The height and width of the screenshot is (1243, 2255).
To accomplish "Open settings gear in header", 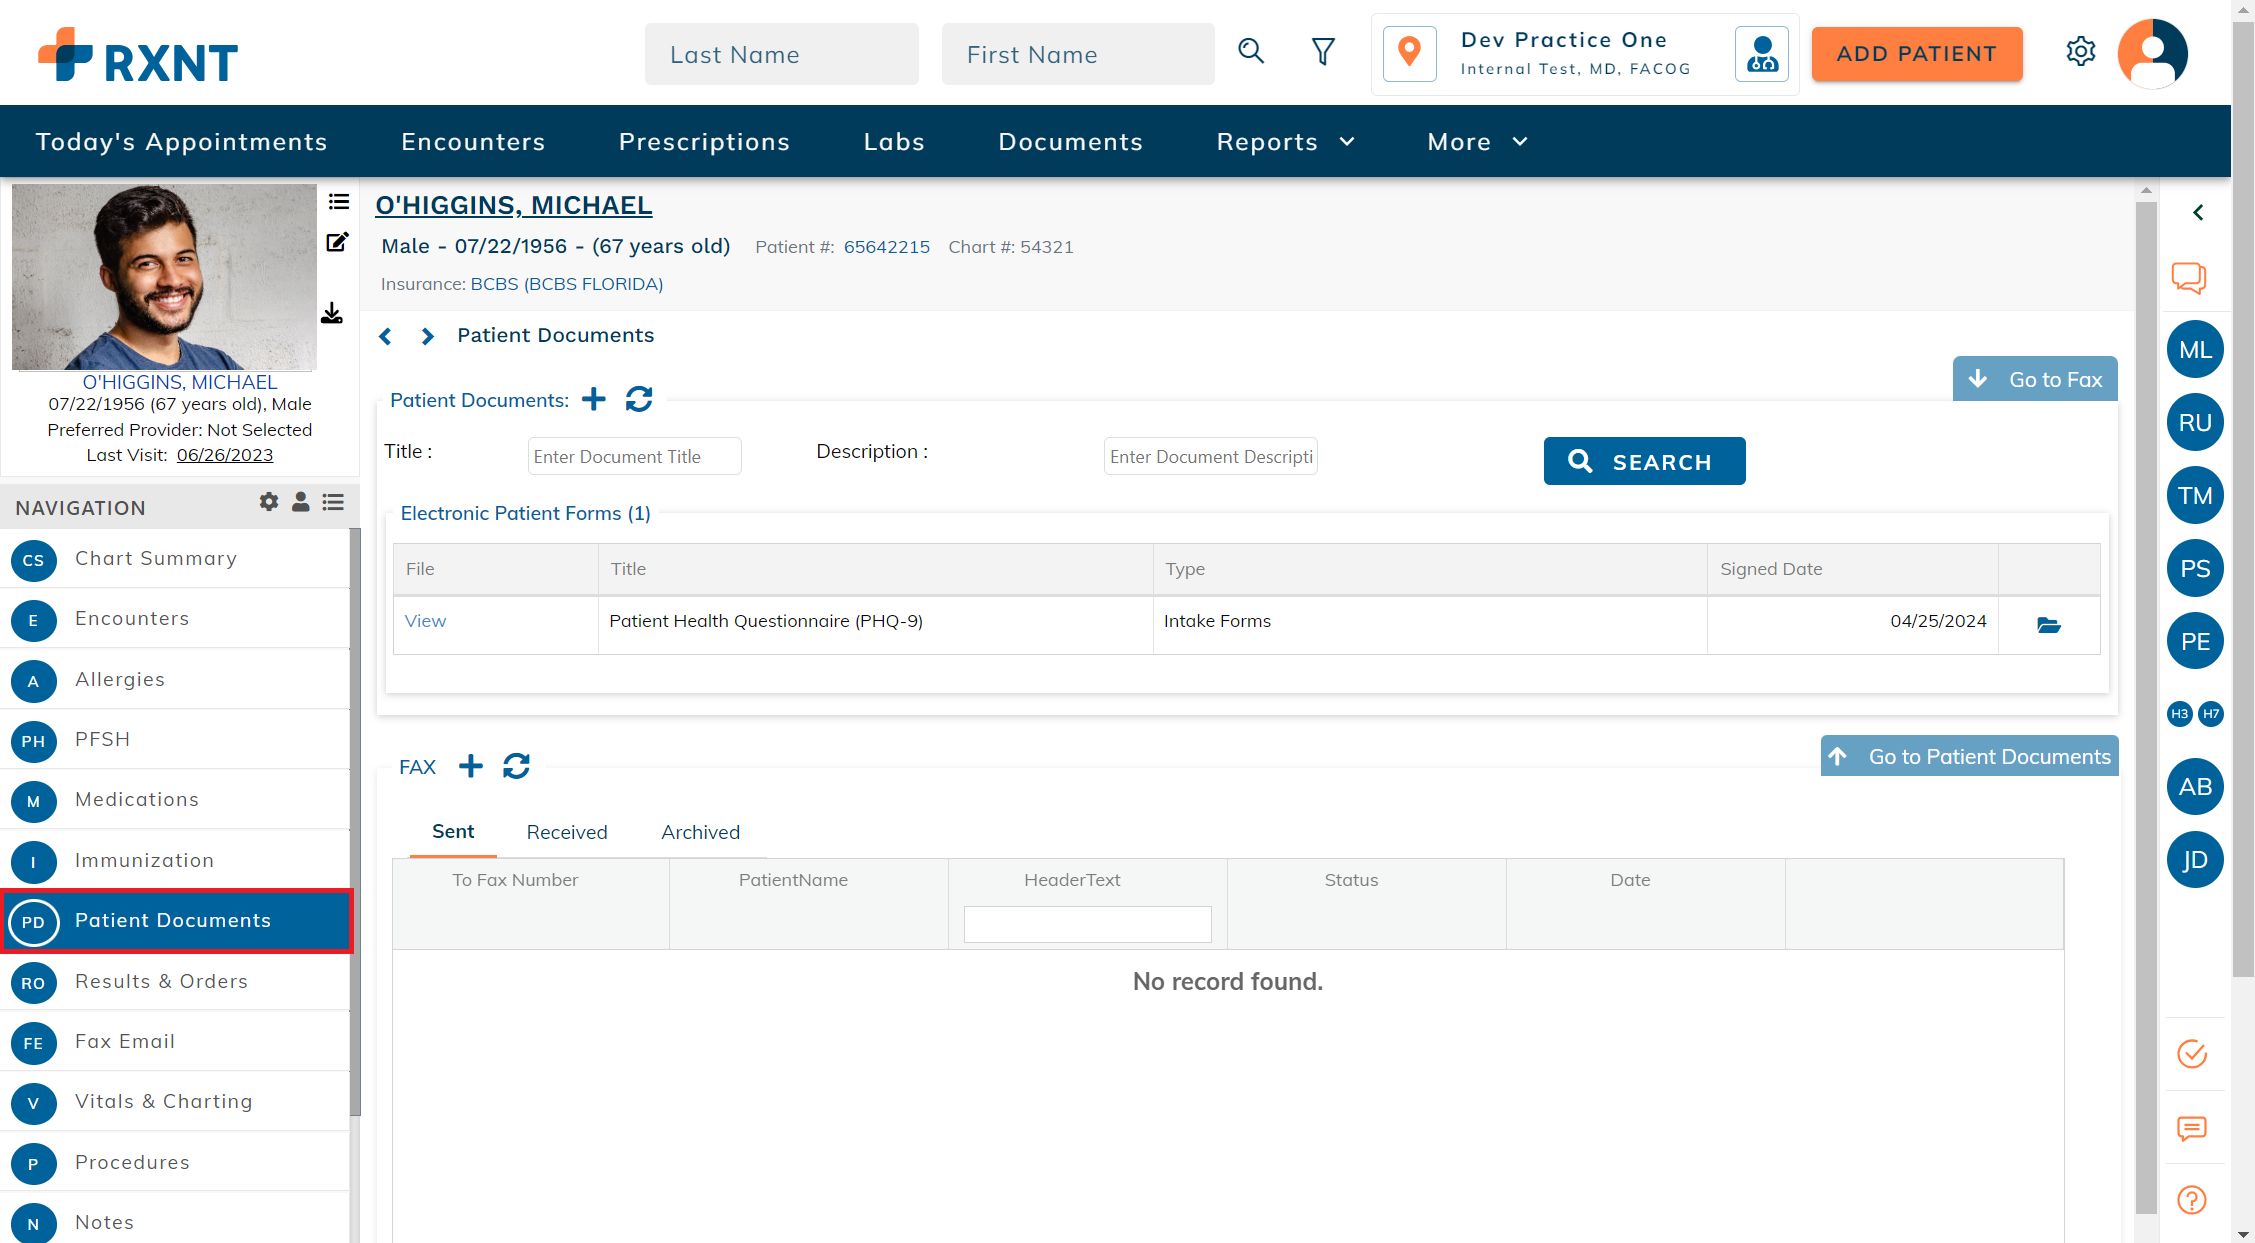I will tap(2081, 52).
